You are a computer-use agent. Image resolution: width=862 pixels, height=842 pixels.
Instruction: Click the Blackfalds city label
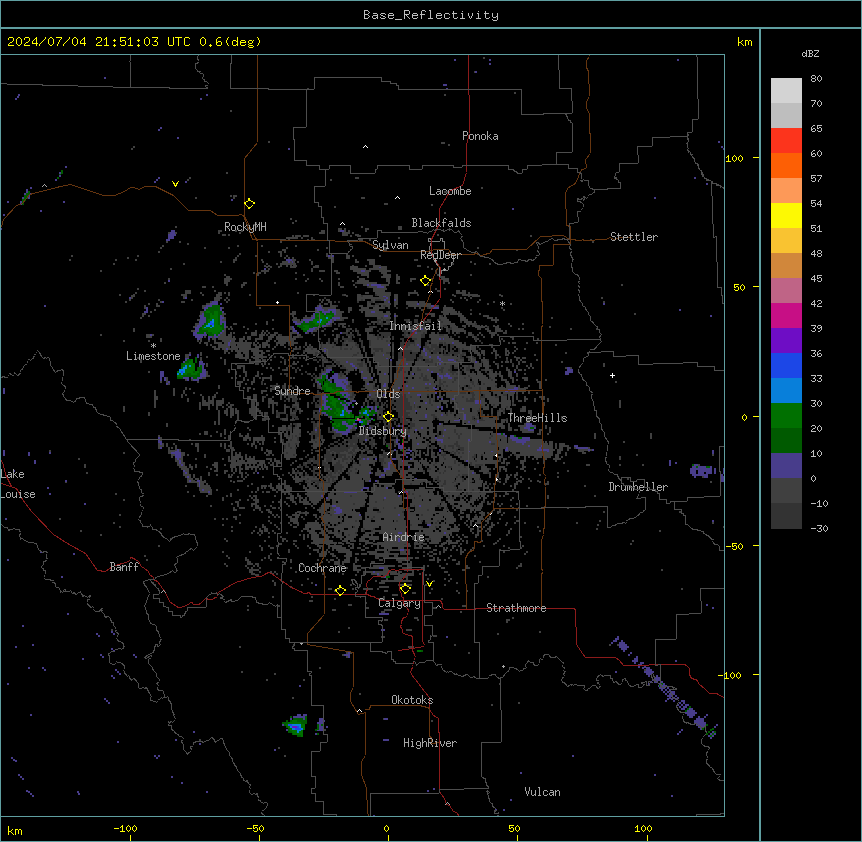click(x=441, y=223)
